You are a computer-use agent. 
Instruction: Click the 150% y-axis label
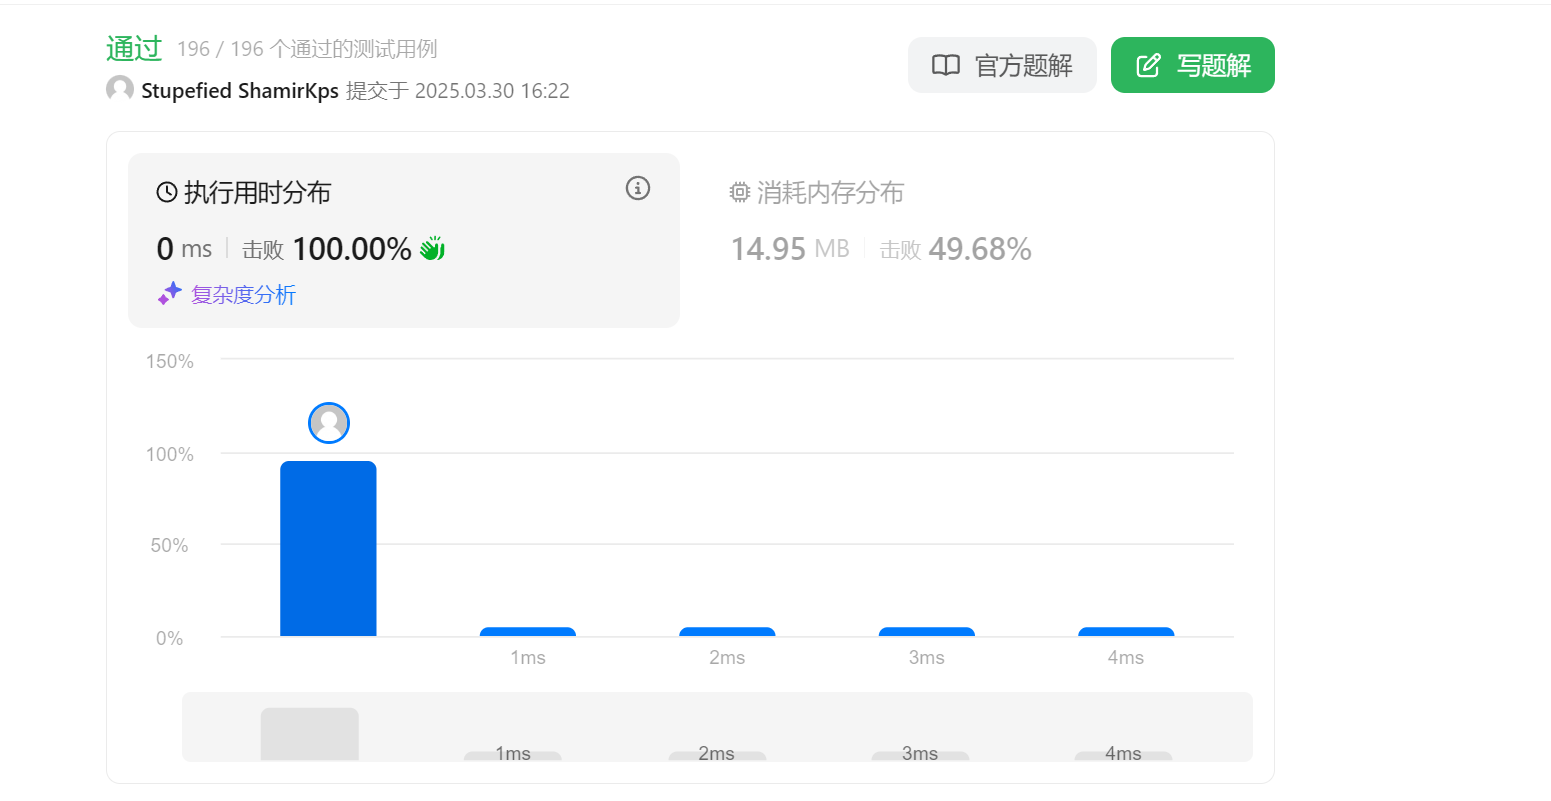point(170,361)
